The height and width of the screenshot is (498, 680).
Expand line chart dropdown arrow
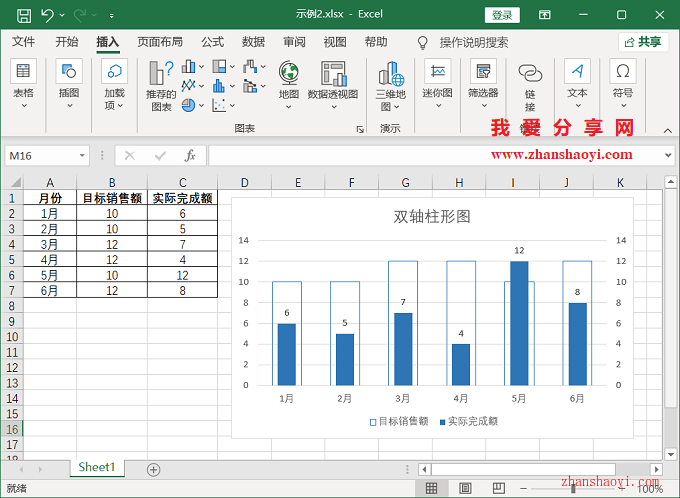(202, 86)
